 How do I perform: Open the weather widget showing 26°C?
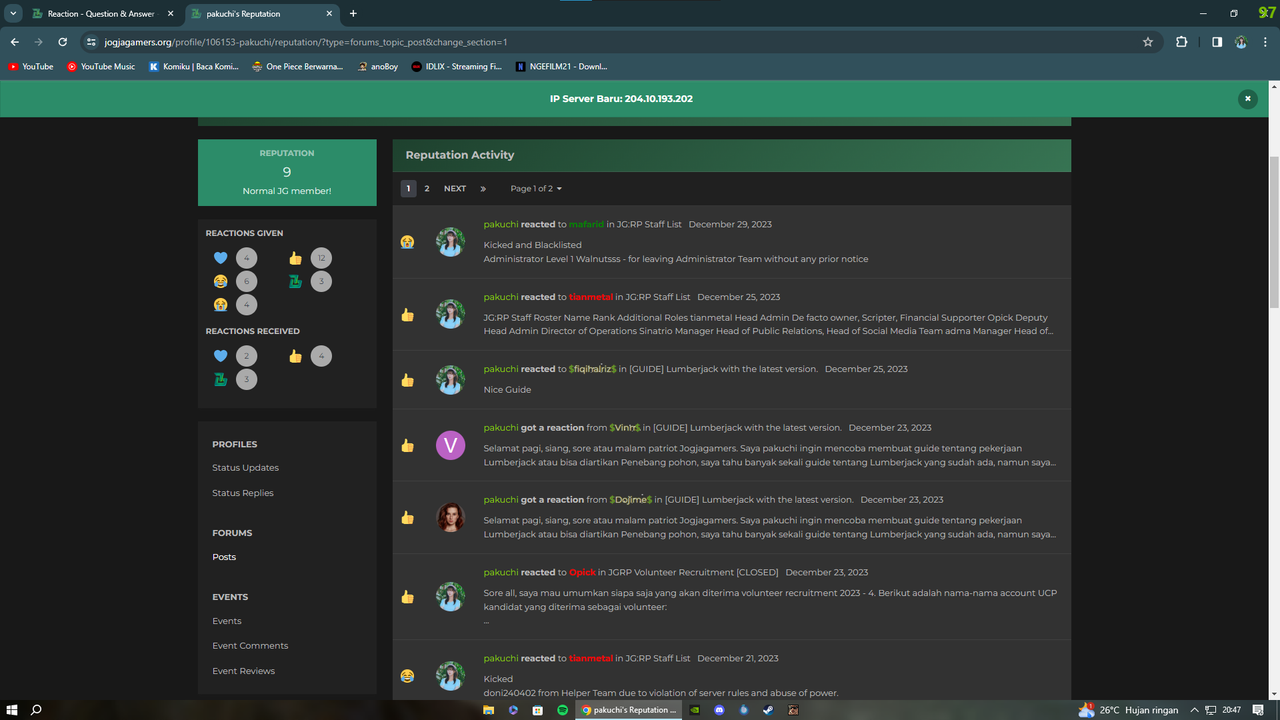(1128, 710)
